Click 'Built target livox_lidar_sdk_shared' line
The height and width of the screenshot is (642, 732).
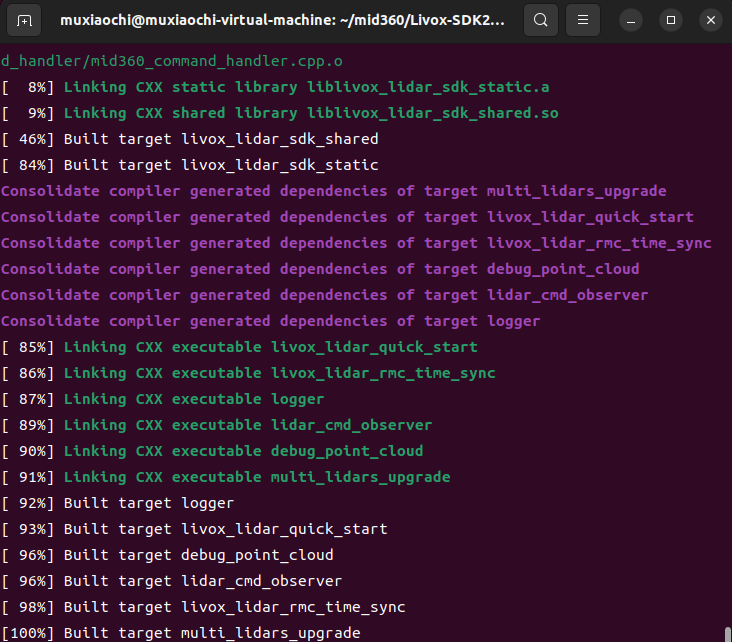(220, 139)
